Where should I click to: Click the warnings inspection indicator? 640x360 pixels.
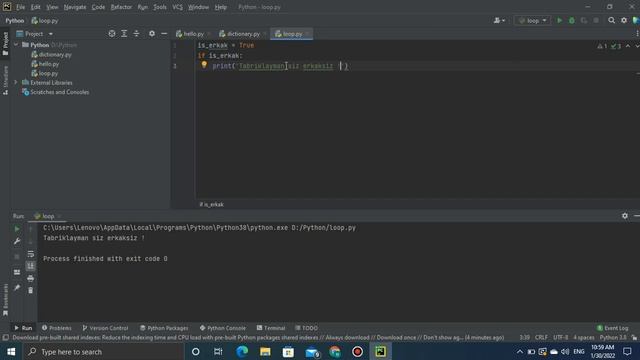[x=602, y=46]
